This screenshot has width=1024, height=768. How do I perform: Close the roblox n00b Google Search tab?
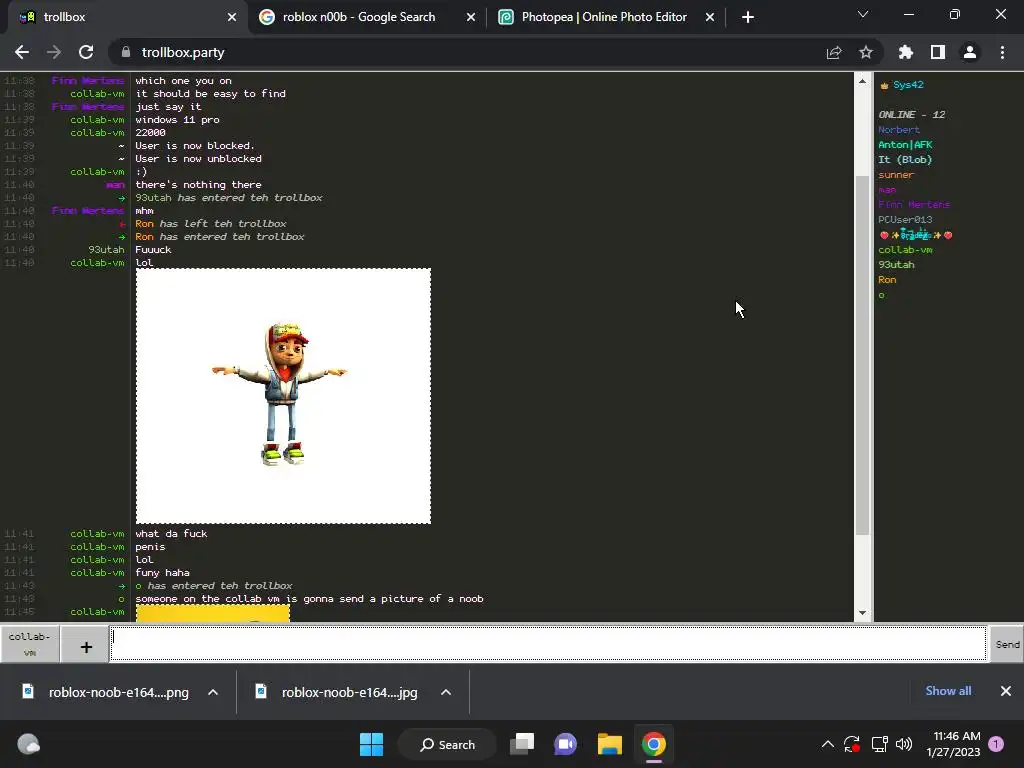click(471, 17)
